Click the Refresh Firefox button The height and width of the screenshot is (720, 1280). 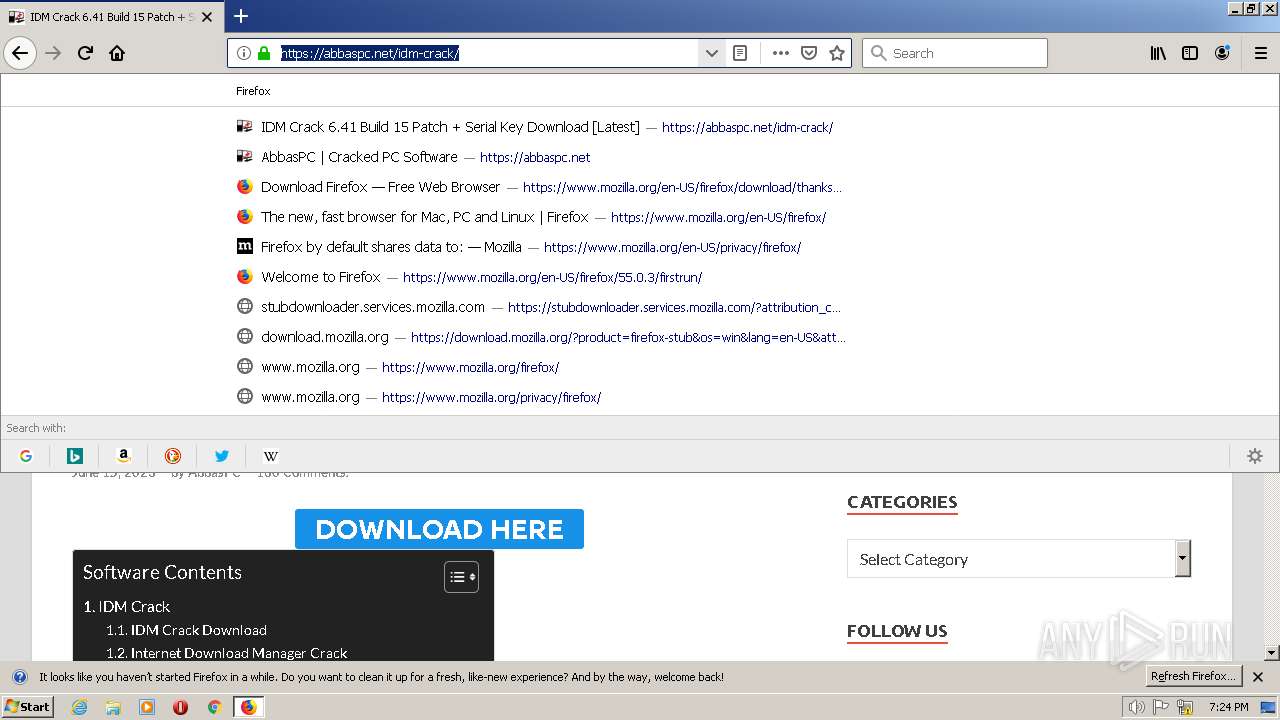point(1194,677)
